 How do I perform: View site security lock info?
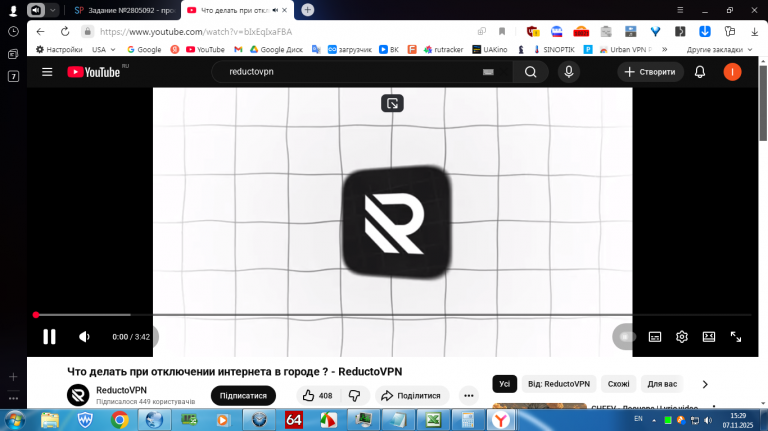coord(88,31)
